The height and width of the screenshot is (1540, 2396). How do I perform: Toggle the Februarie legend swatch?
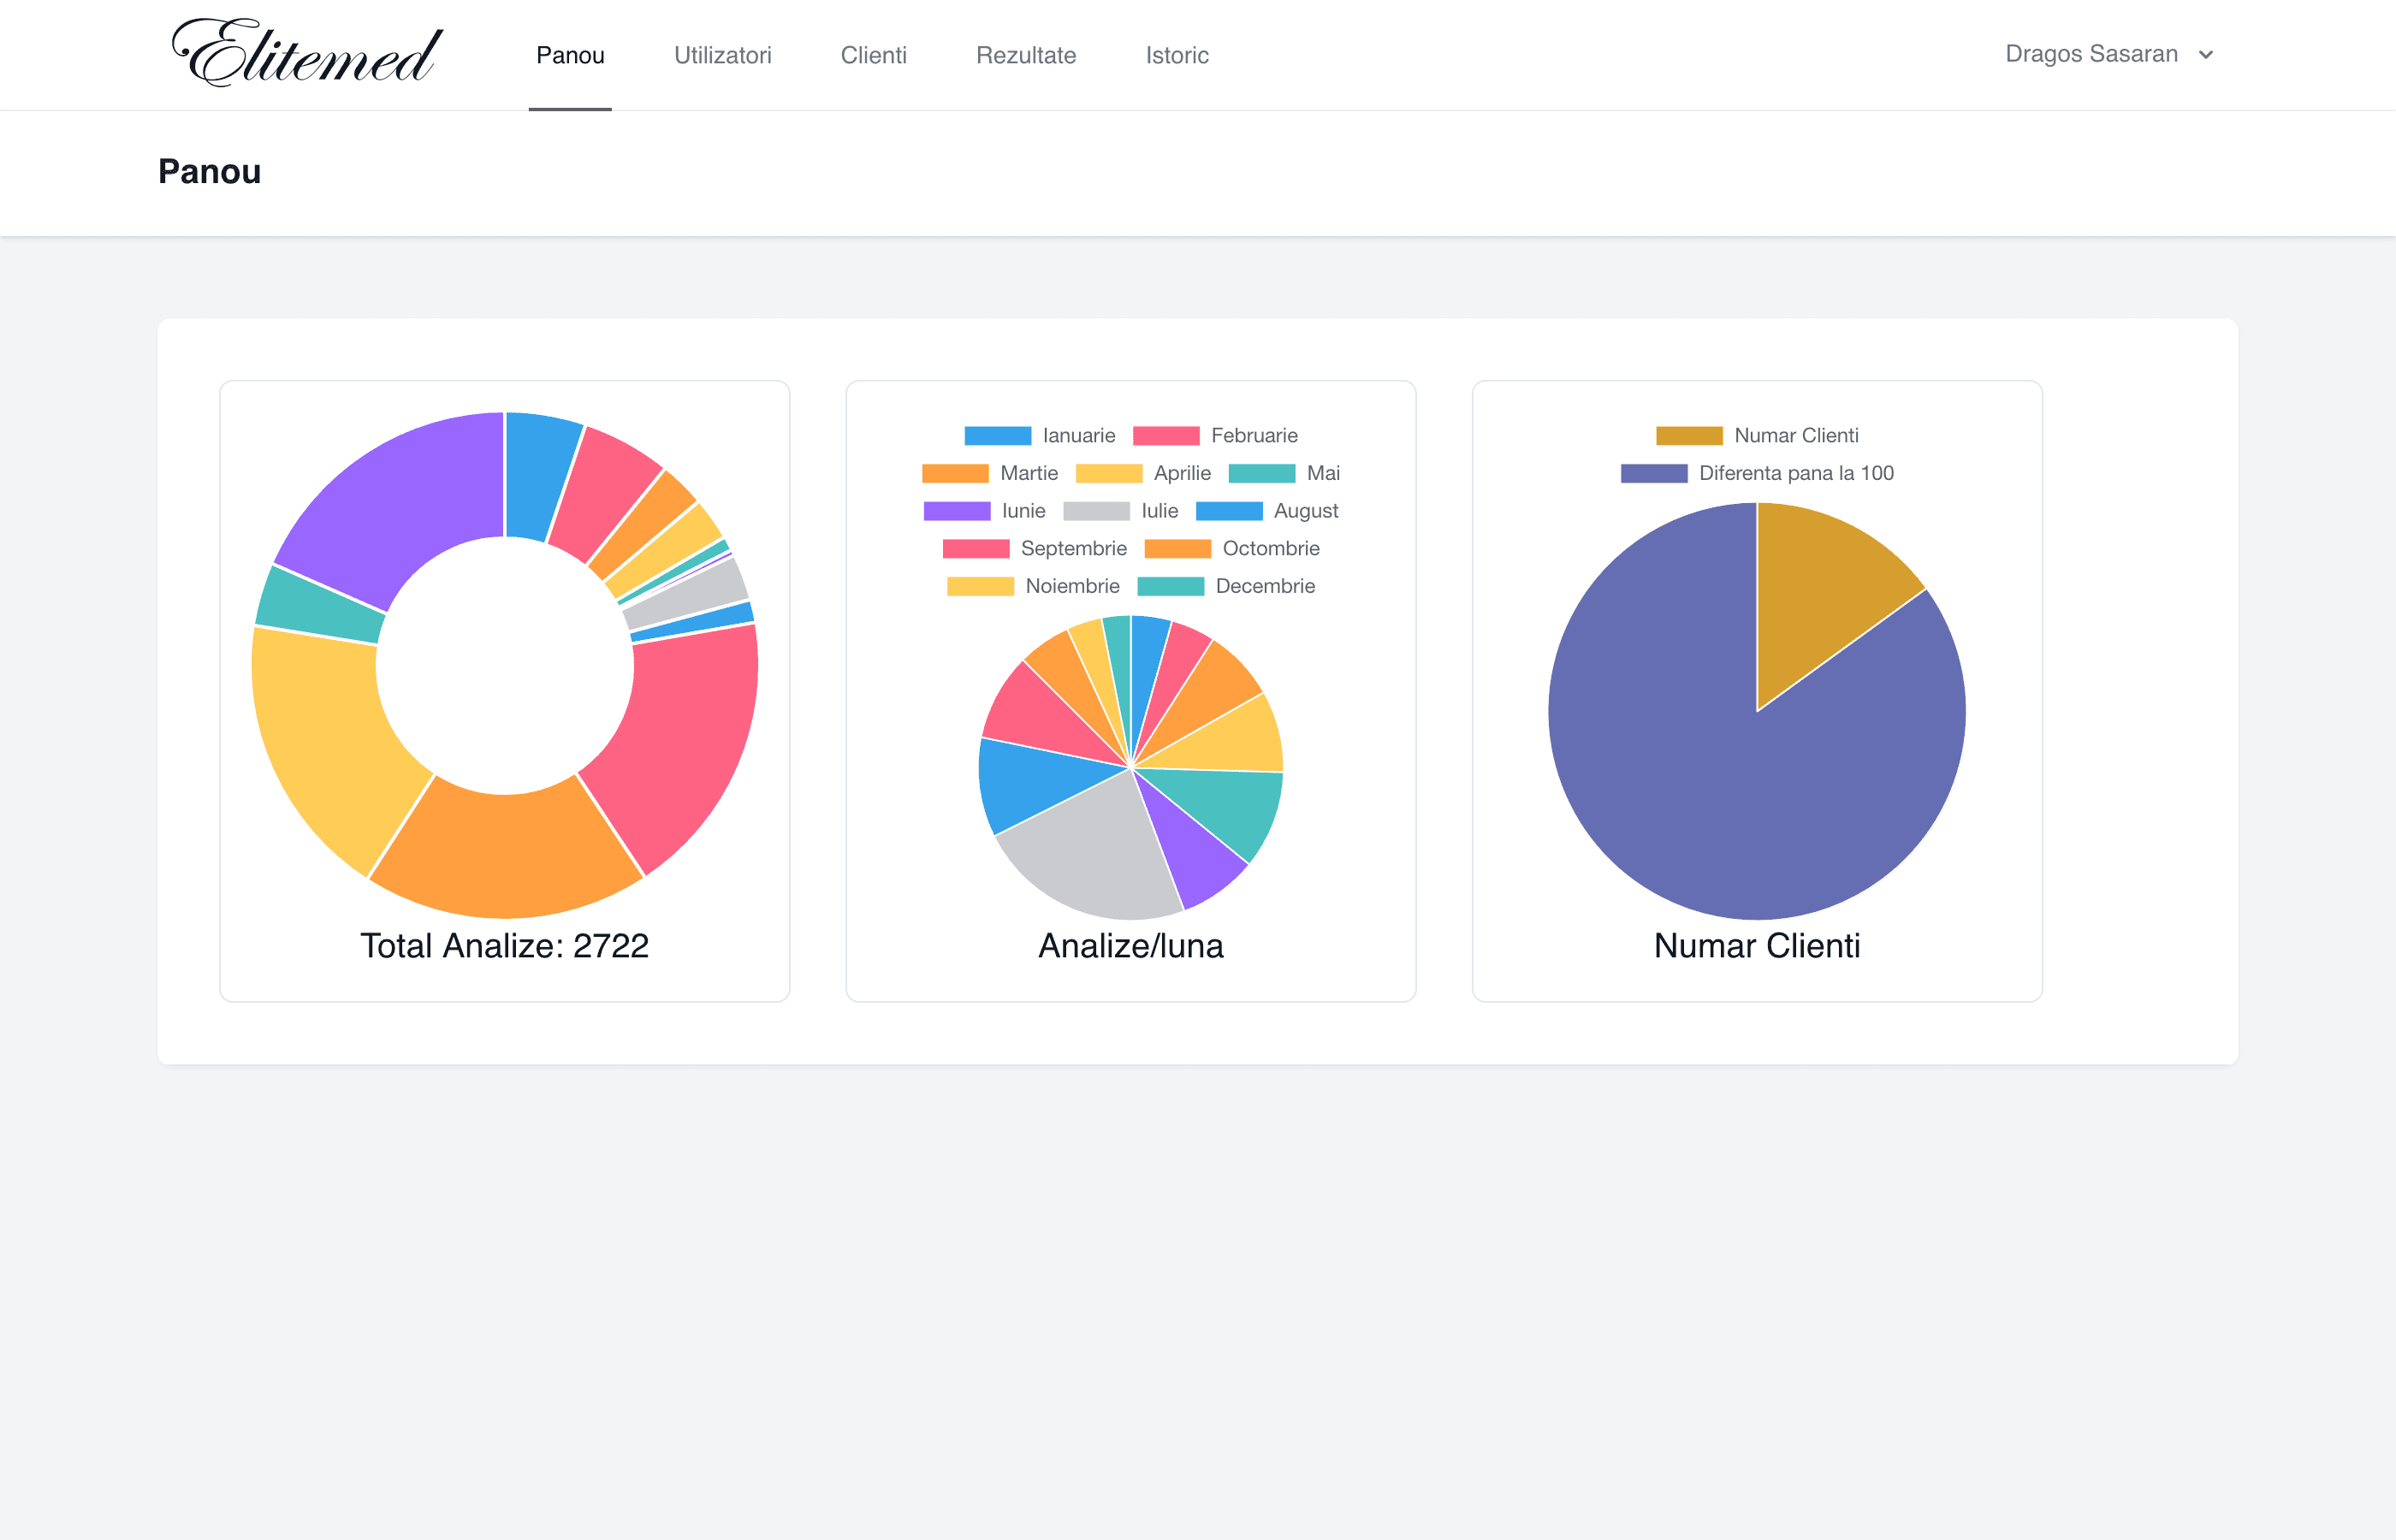[1166, 436]
